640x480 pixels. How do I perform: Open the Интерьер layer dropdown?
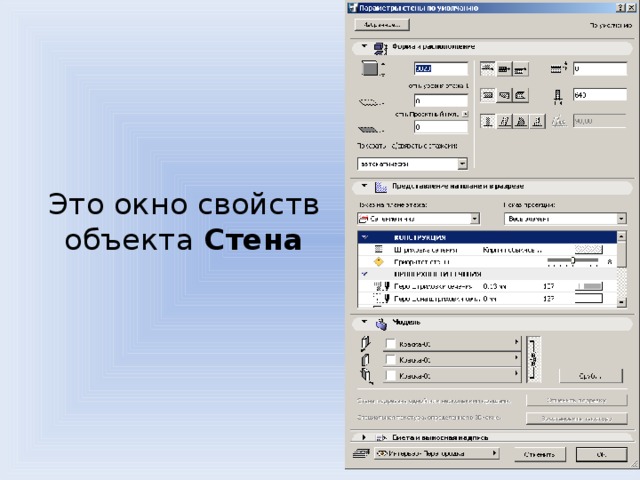(x=437, y=453)
